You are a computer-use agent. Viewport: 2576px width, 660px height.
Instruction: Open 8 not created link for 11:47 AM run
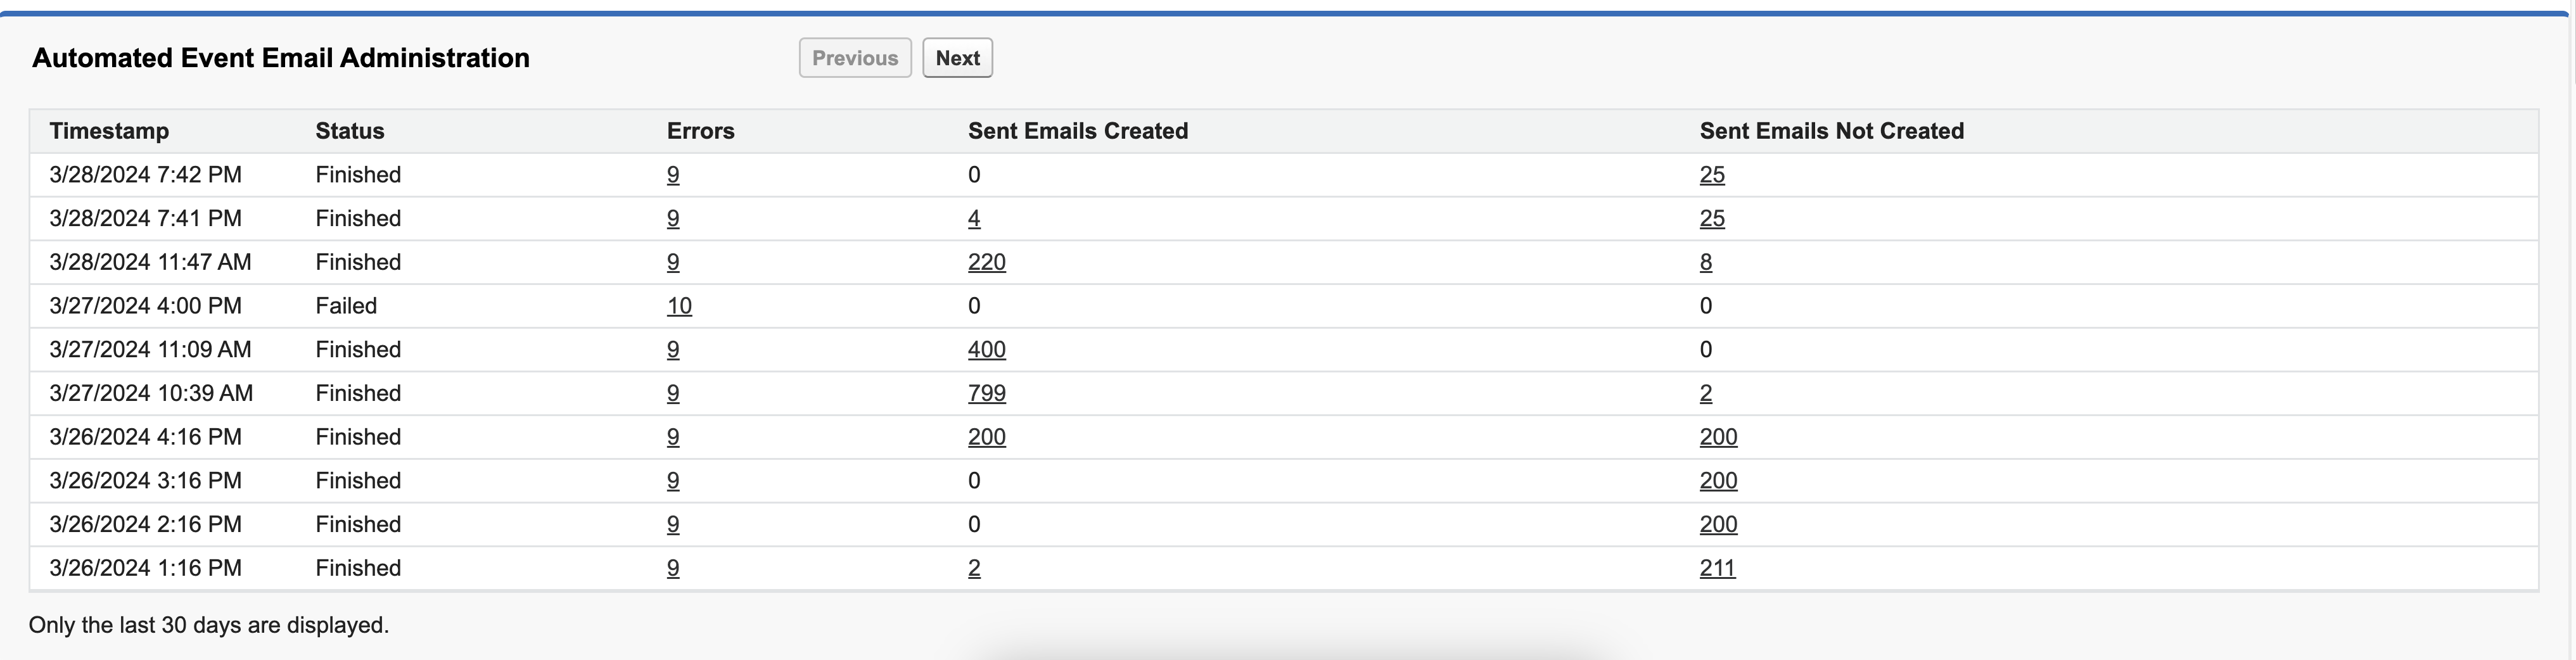1705,262
